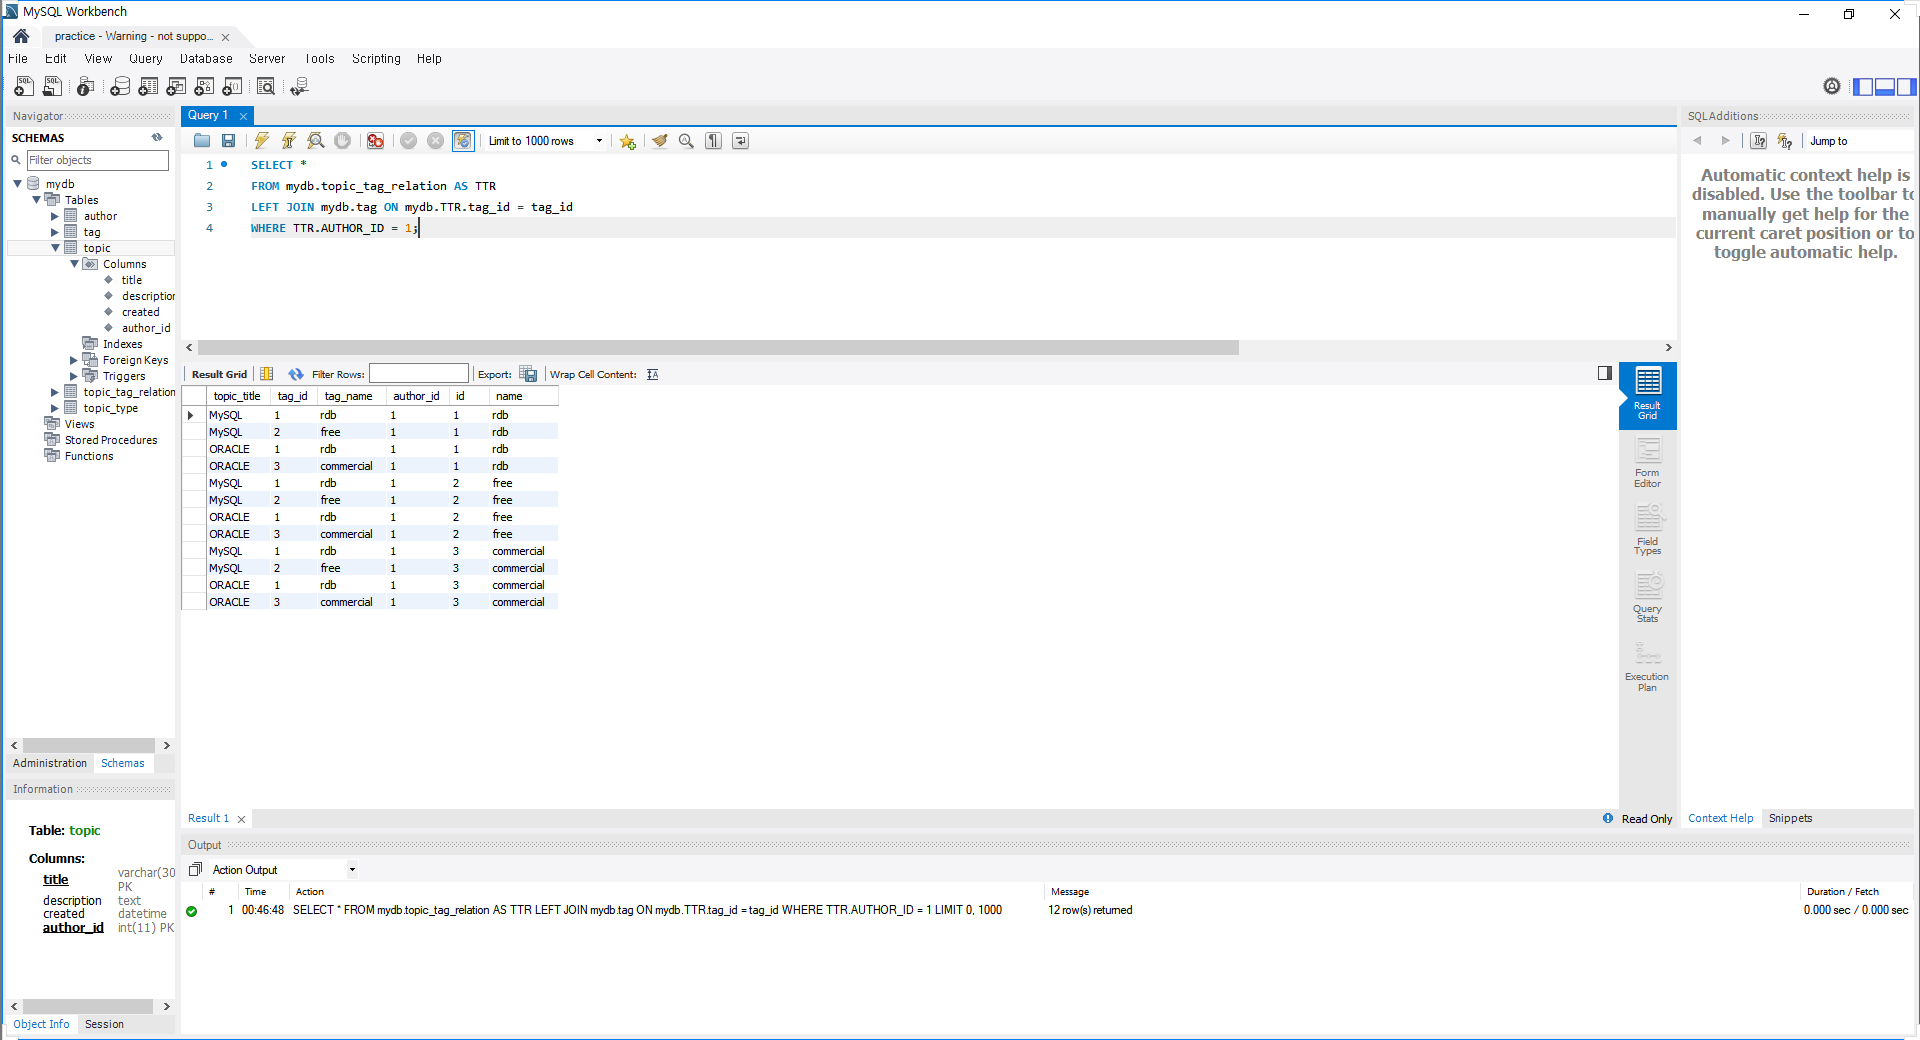Open the Scripting menu

376,59
